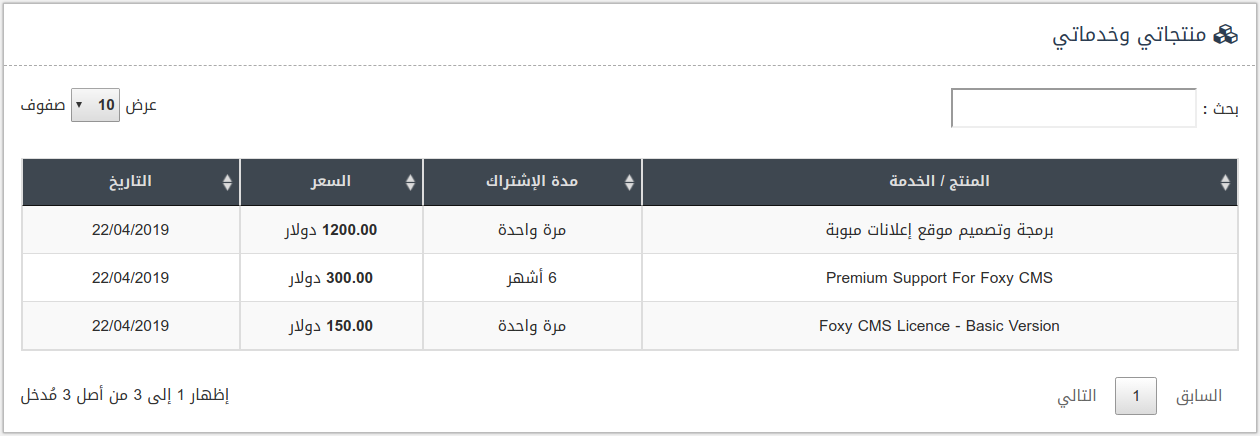Click sort arrows in المنتج / الخدمة column

(x=1226, y=182)
